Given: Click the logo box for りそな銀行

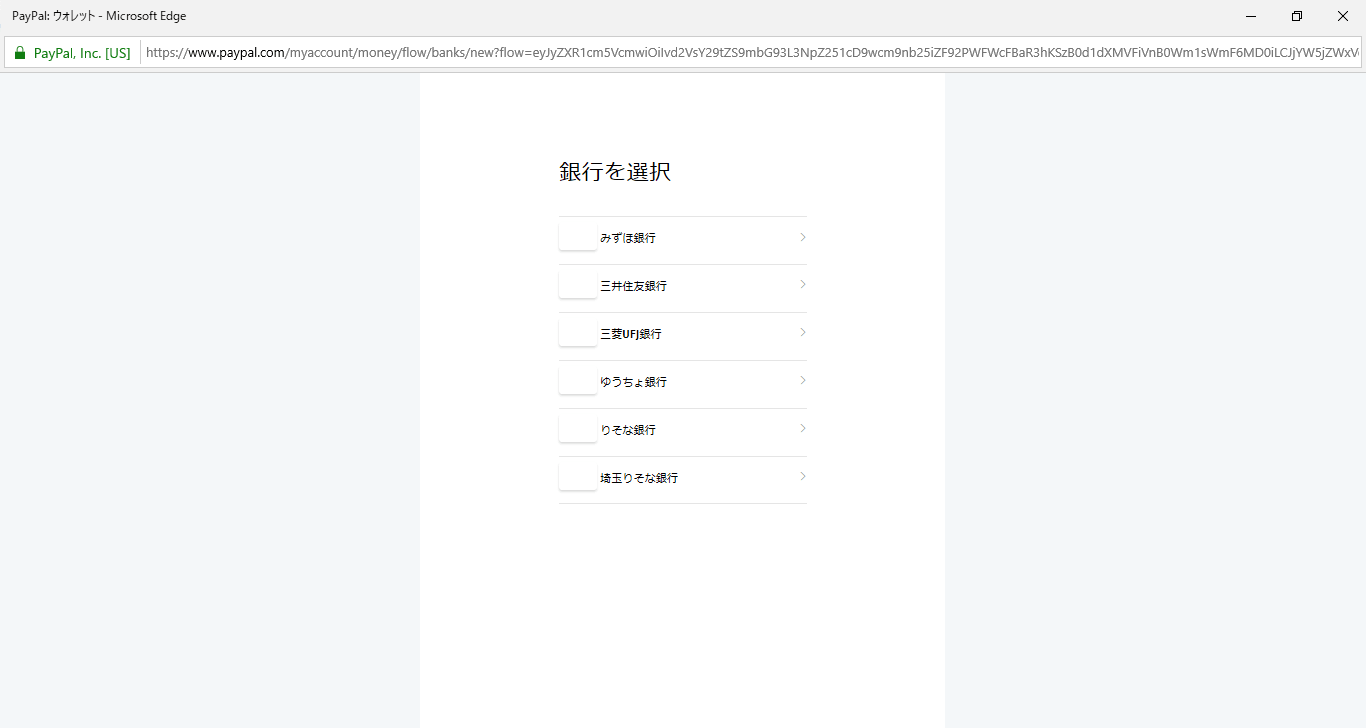Looking at the screenshot, I should [x=578, y=430].
